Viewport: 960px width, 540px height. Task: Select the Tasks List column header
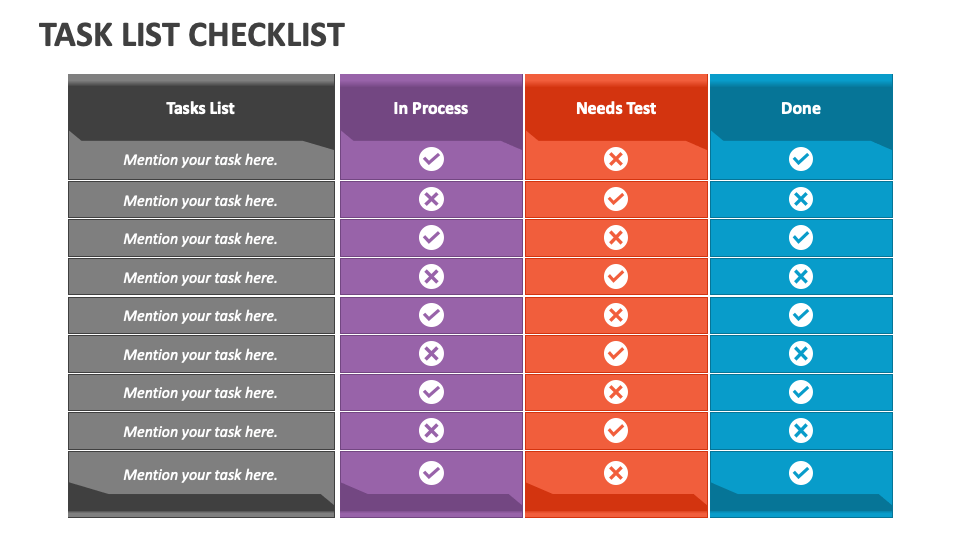(x=201, y=108)
